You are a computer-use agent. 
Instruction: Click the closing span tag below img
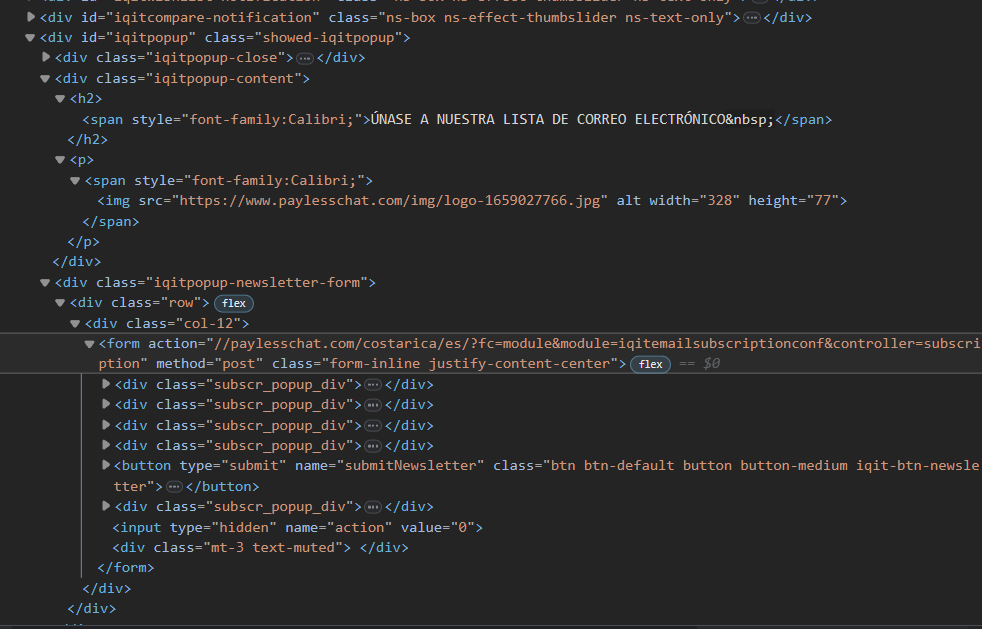click(x=111, y=221)
